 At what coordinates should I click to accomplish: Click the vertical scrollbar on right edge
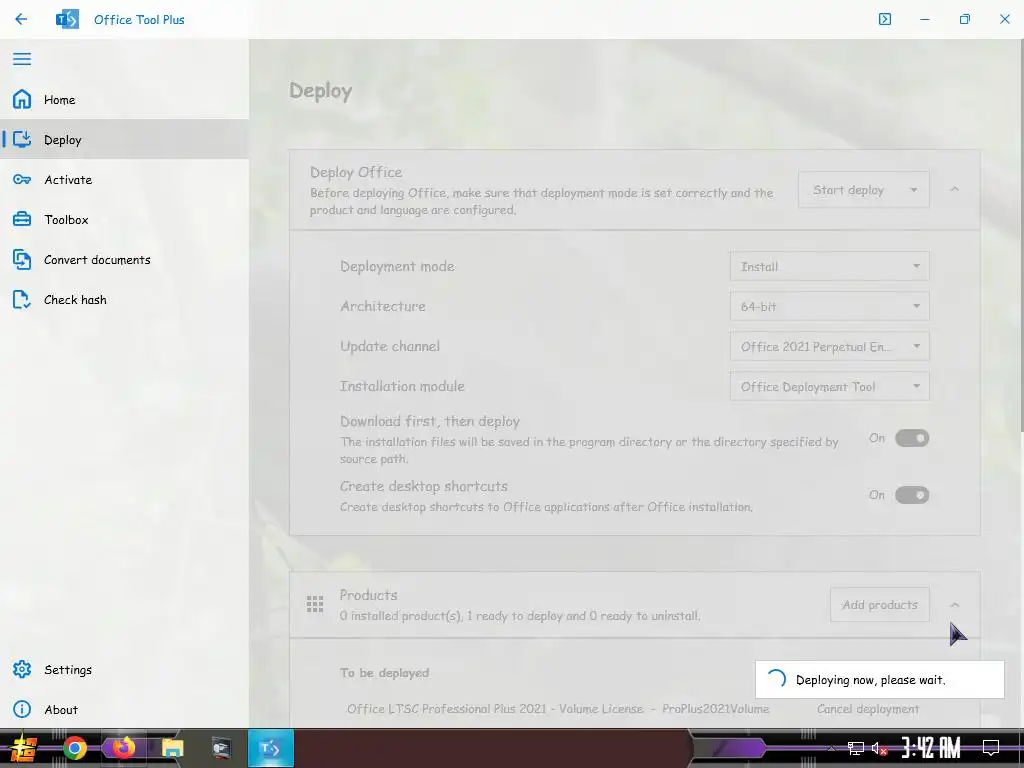point(1020,235)
